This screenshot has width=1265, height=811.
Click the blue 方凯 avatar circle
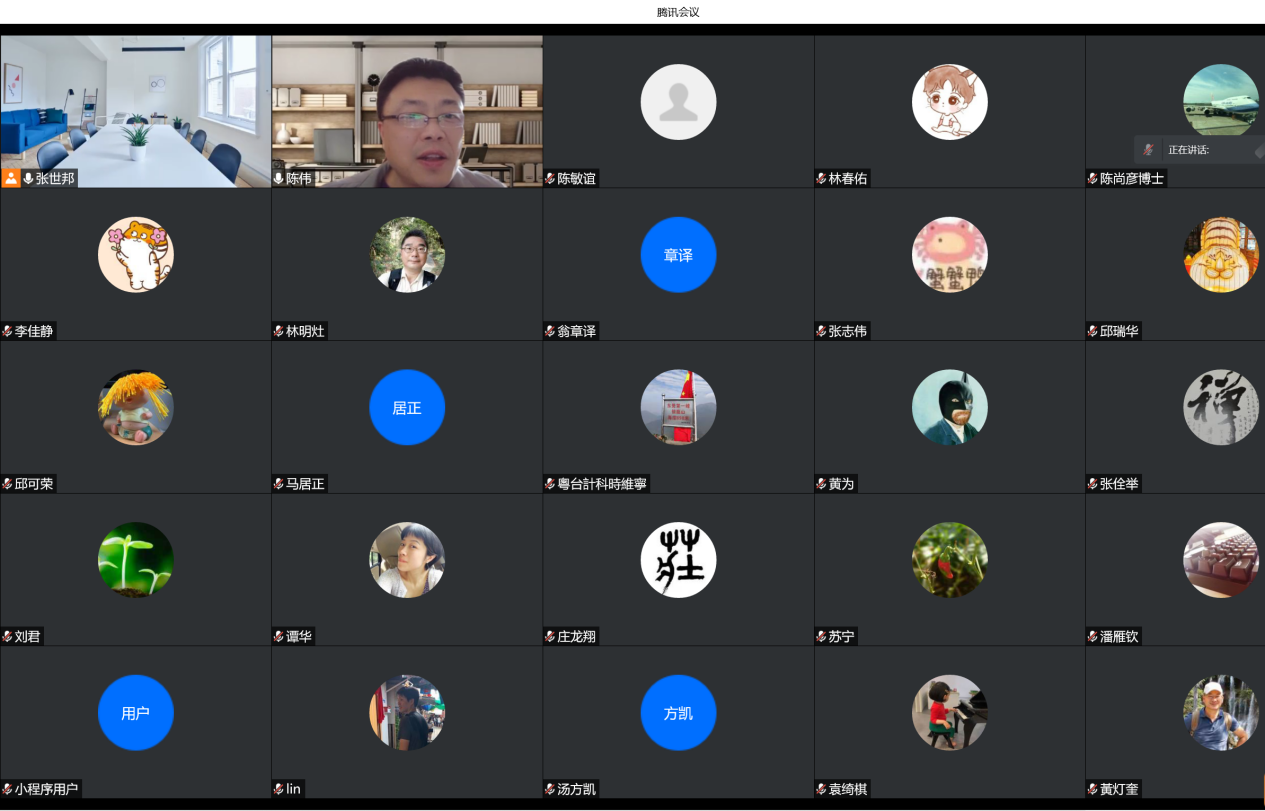(678, 713)
